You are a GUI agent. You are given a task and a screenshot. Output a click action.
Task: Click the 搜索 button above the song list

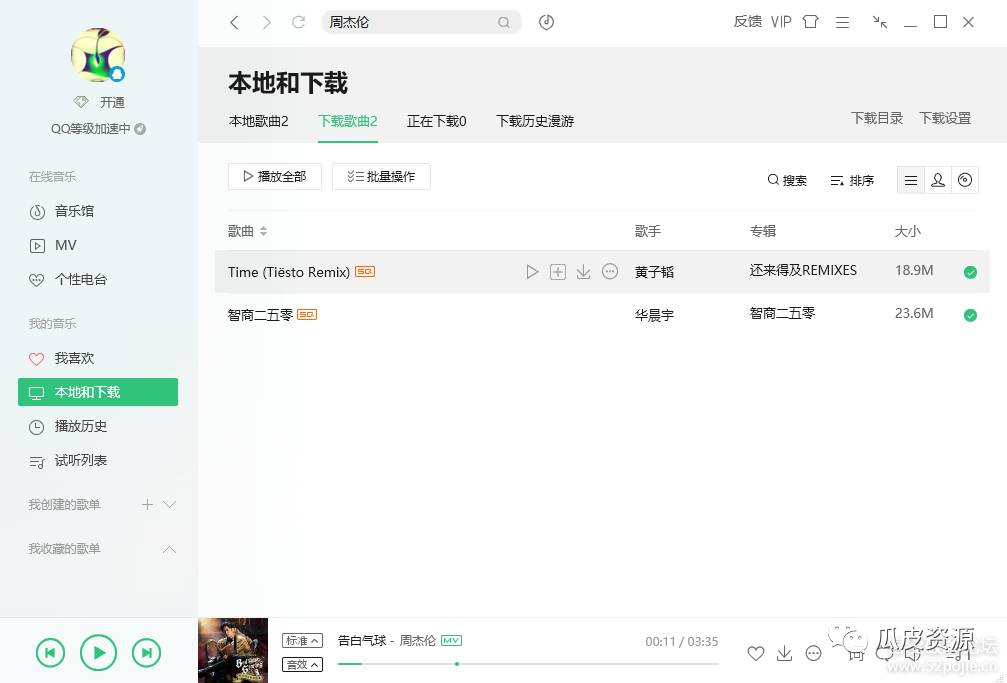[x=787, y=181]
